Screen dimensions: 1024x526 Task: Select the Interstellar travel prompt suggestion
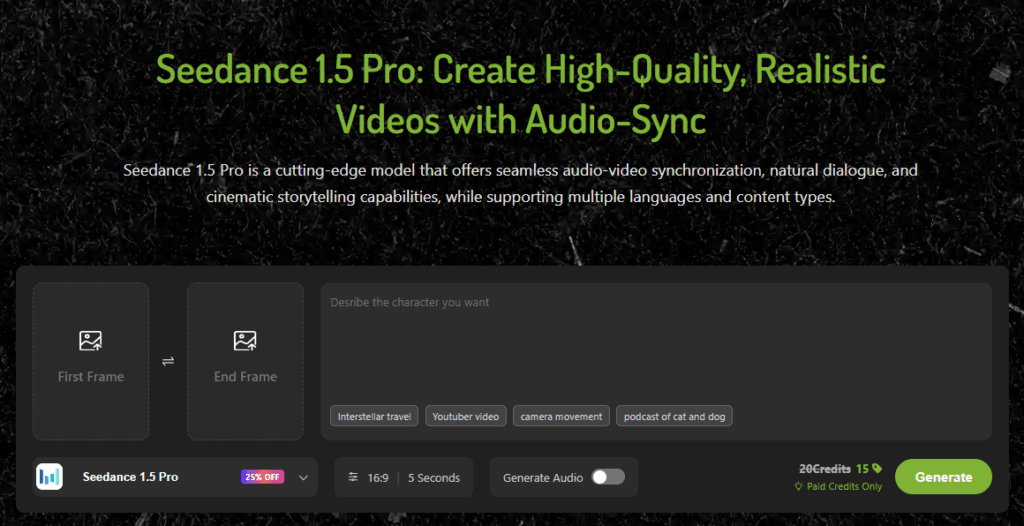374,416
